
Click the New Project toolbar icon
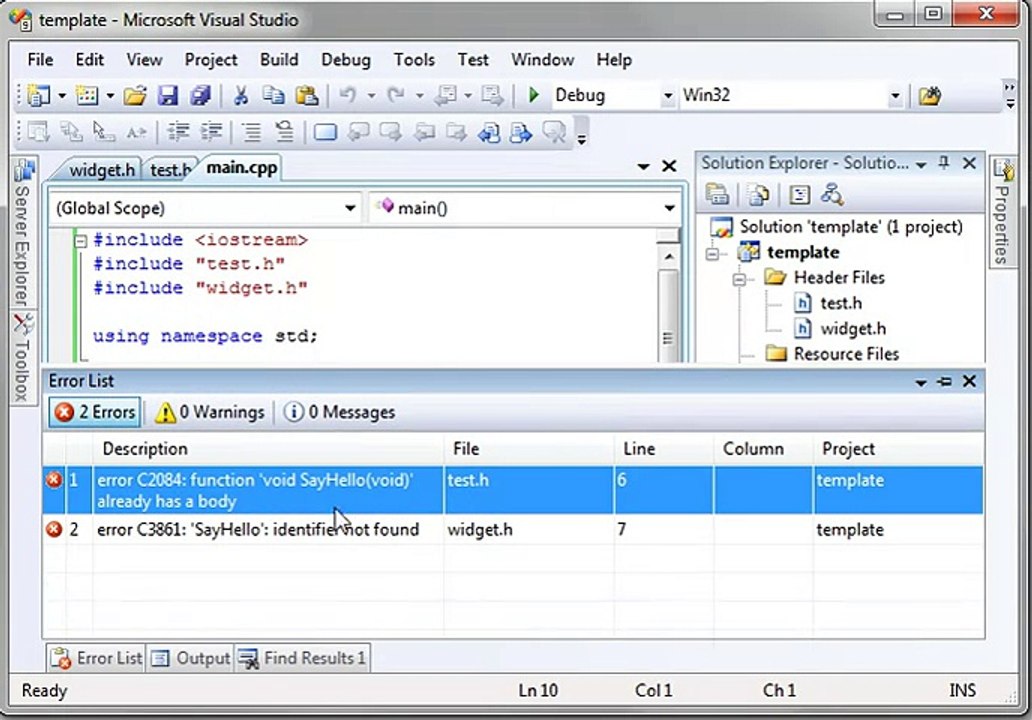click(x=38, y=96)
